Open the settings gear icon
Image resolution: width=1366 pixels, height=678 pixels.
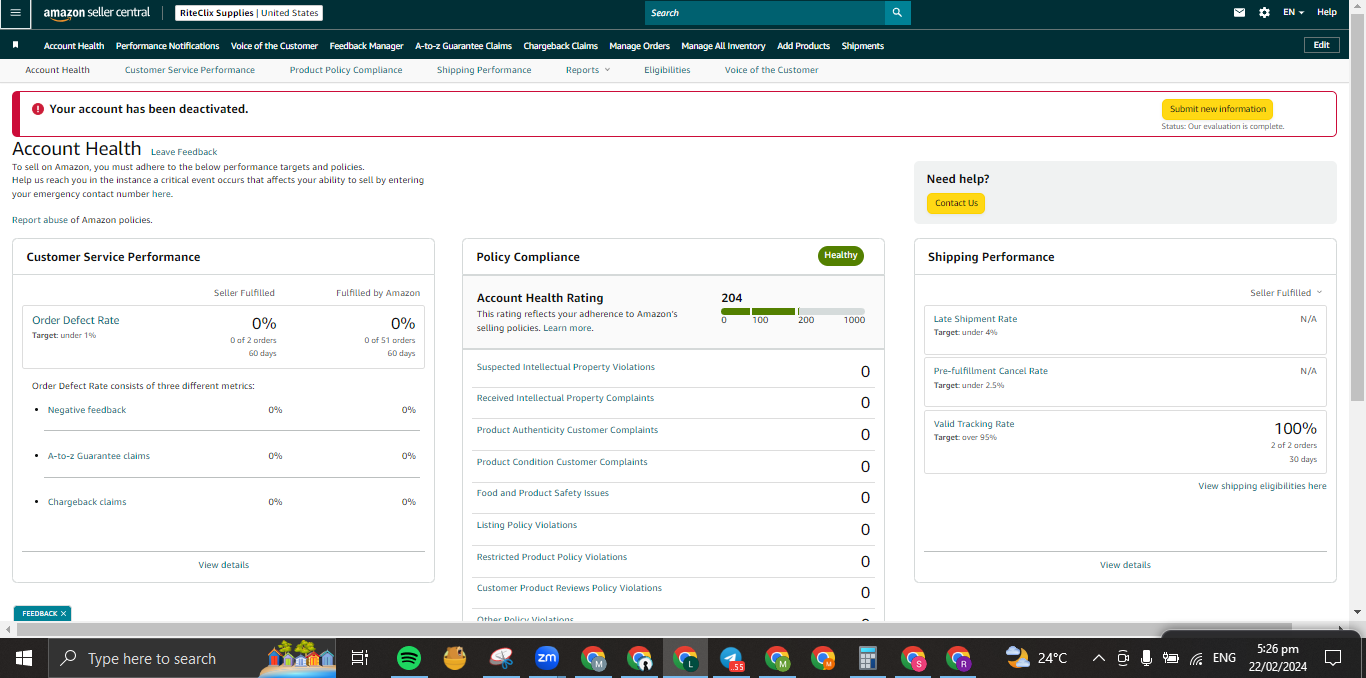(x=1264, y=13)
